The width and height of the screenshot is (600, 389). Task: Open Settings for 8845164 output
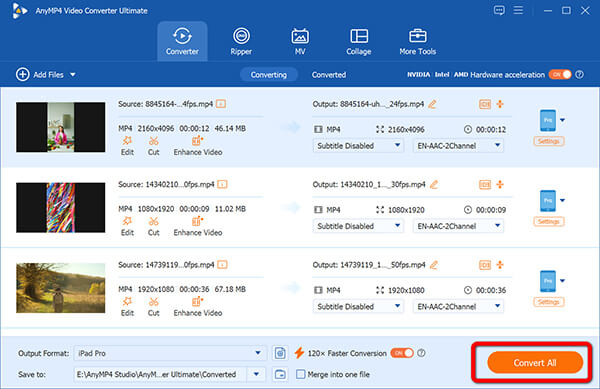click(549, 141)
